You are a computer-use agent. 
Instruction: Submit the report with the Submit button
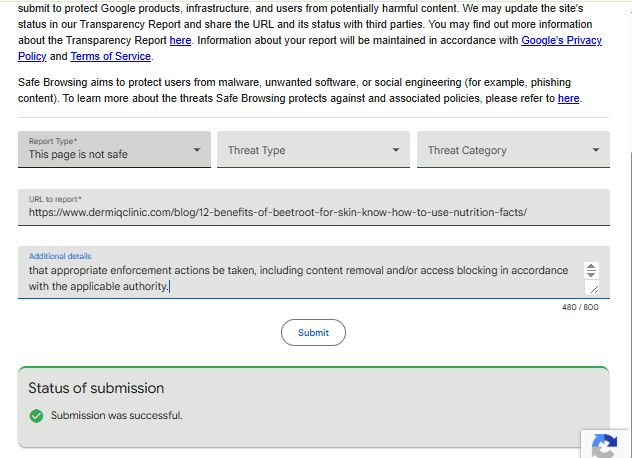(x=313, y=333)
